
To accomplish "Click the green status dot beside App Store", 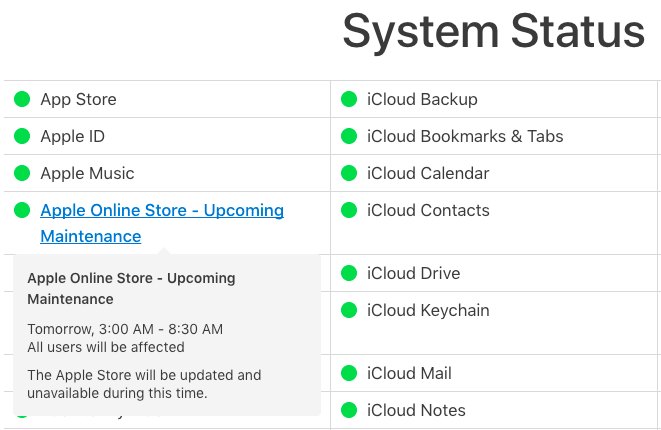I will click(x=22, y=99).
